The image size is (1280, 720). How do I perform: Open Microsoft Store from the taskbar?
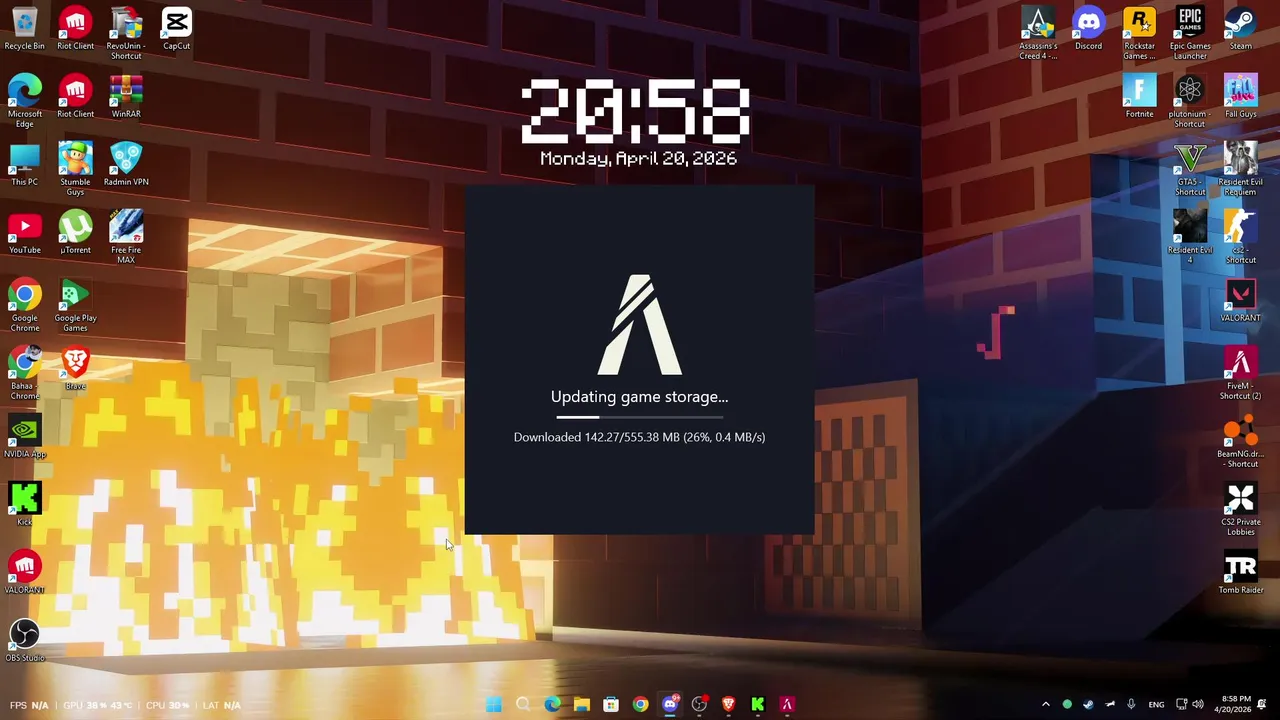[611, 705]
